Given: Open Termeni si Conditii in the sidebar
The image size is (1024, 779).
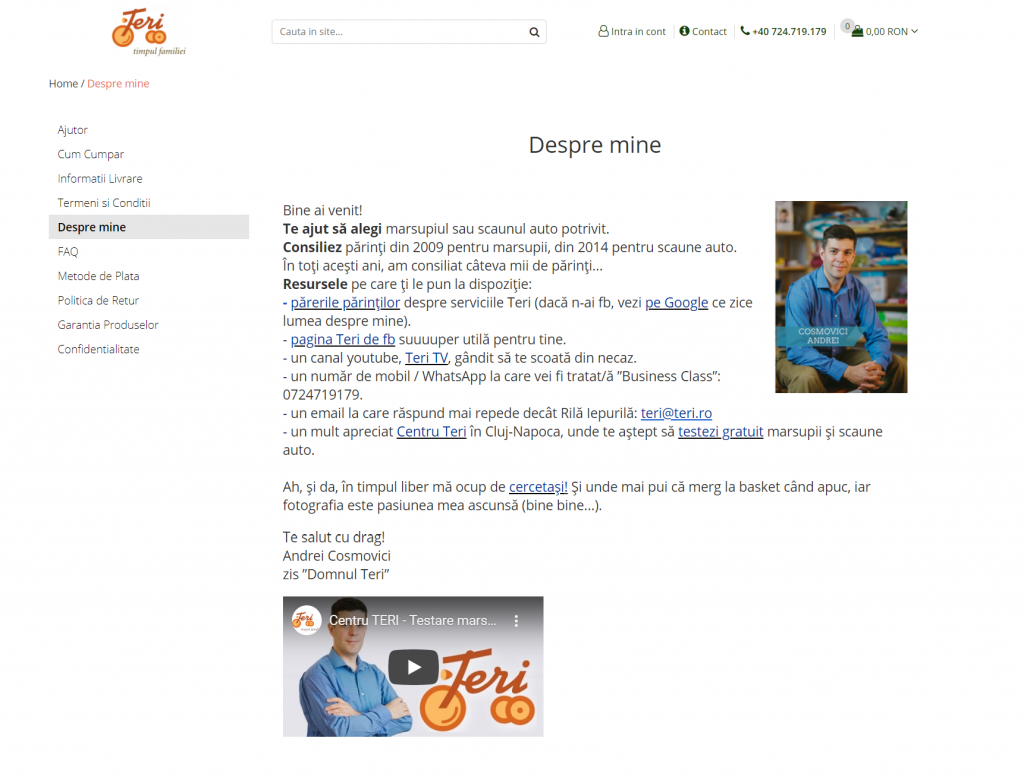Looking at the screenshot, I should coord(104,203).
